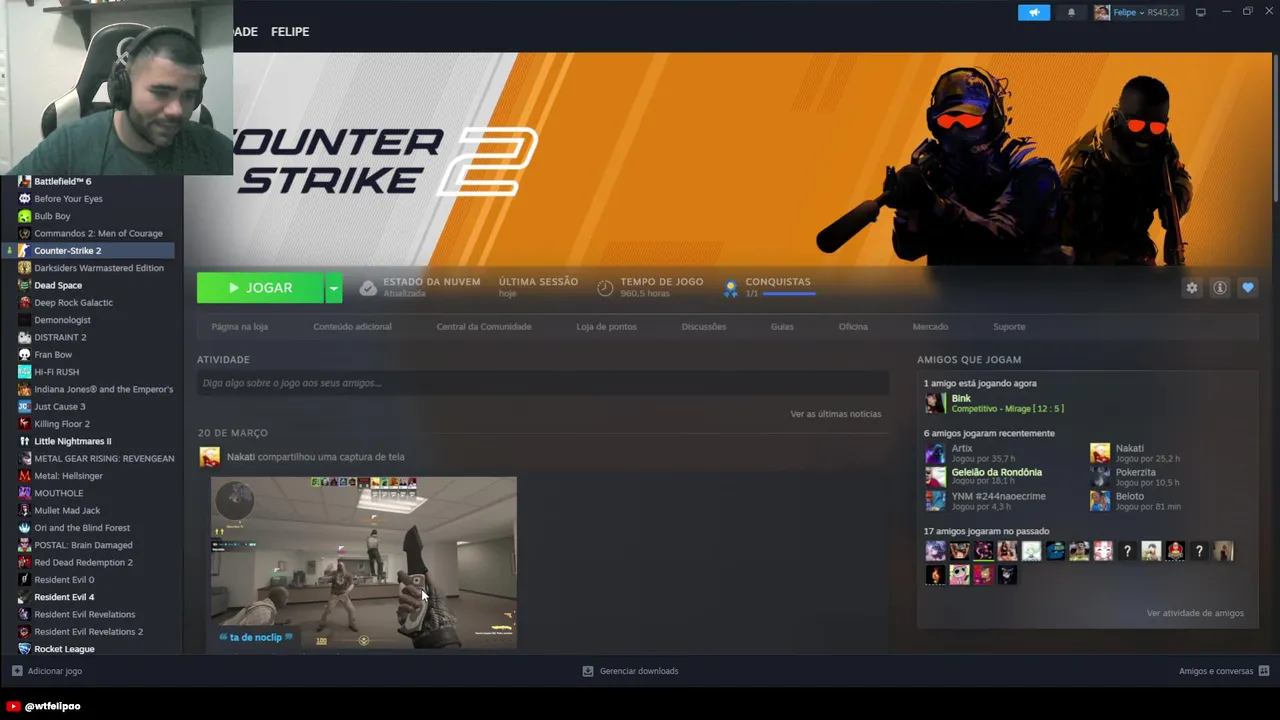Click the first unknown question-mark friend avatar

pos(1127,551)
